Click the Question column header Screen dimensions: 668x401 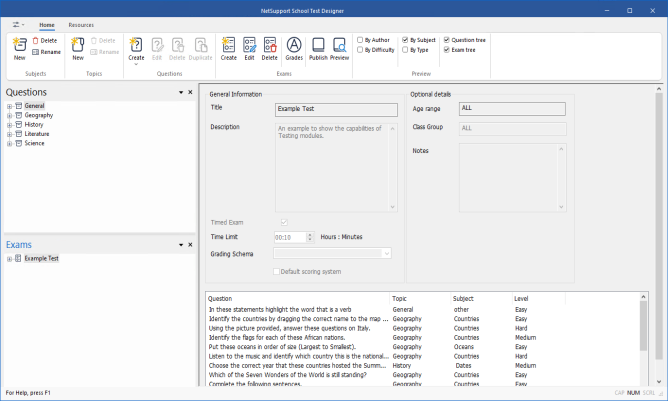297,298
